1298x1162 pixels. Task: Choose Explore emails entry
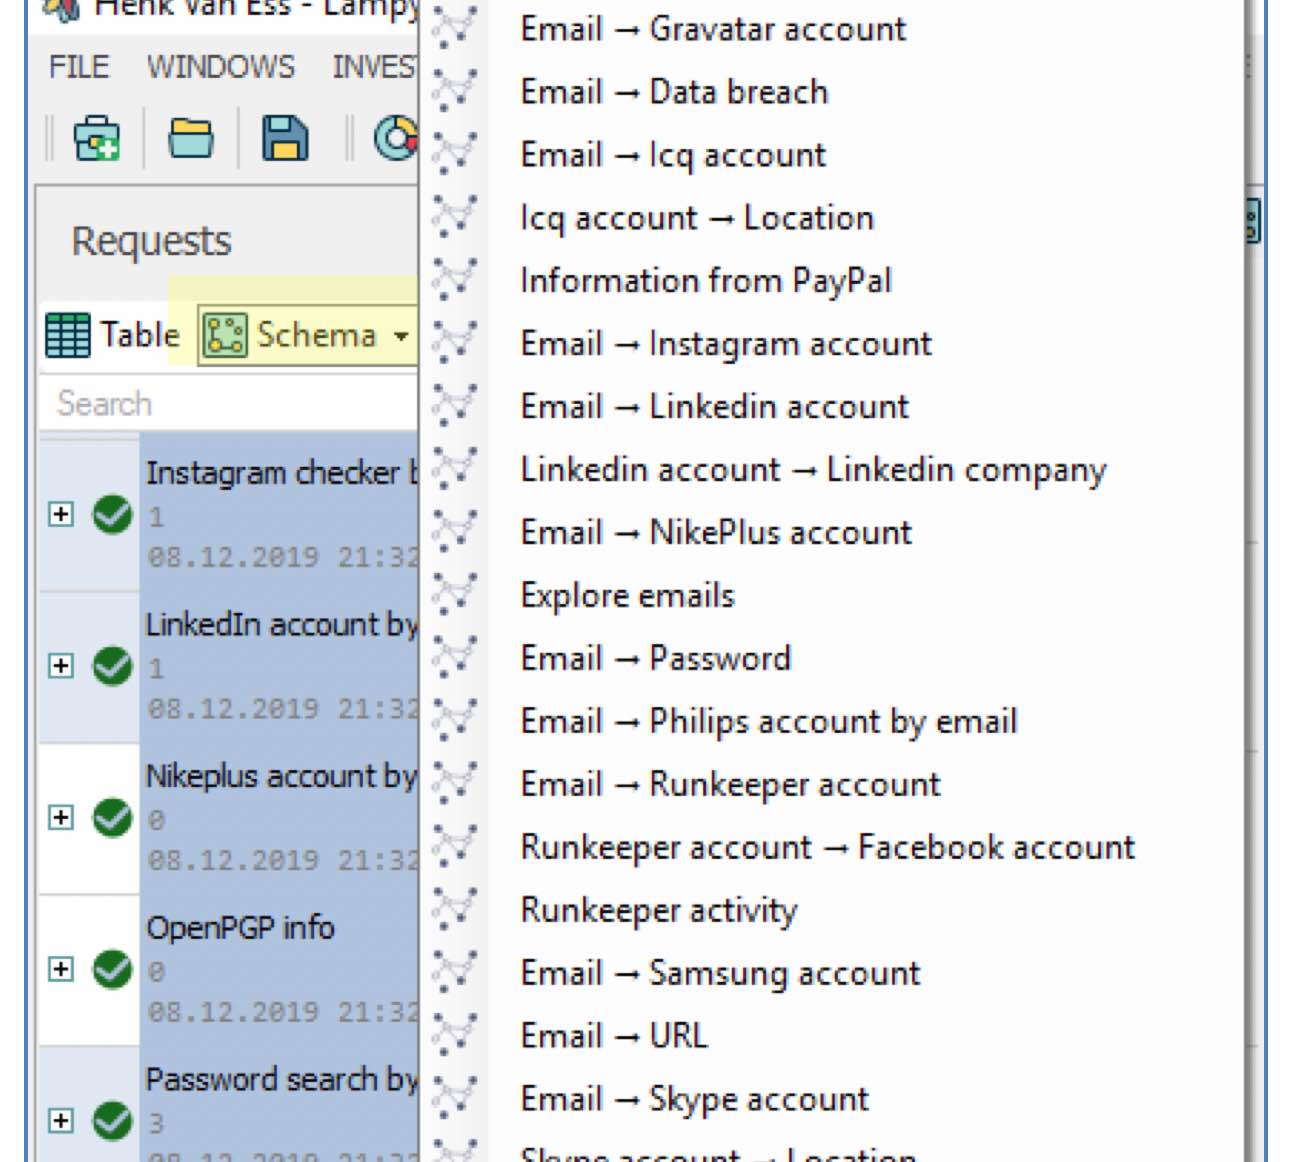pos(628,596)
